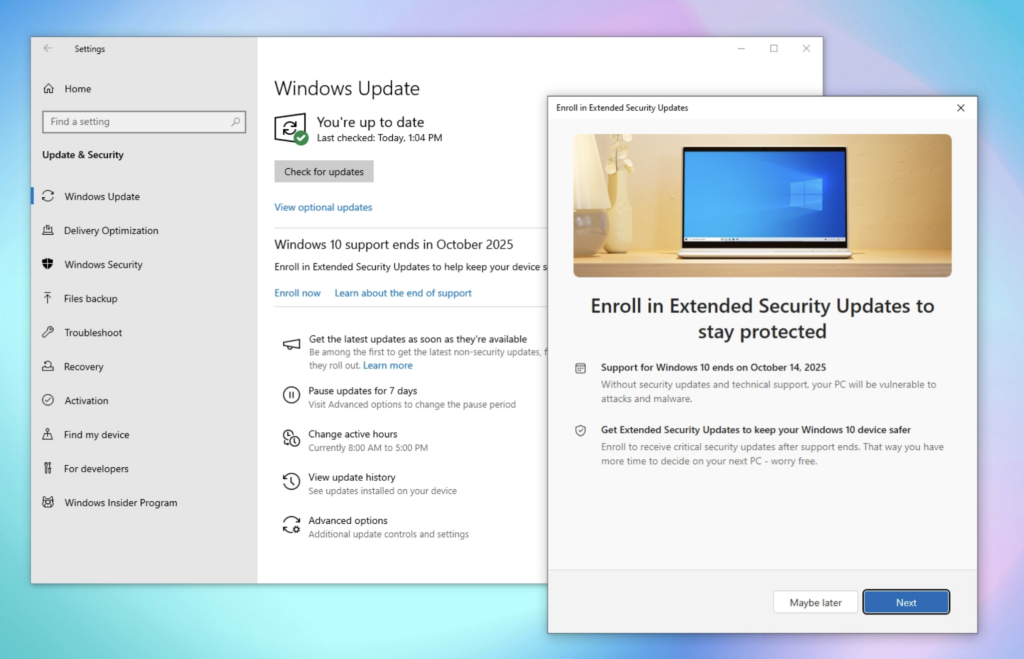
Task: Click "Get the latest updates as soon as they're available"
Action: pyautogui.click(x=418, y=339)
